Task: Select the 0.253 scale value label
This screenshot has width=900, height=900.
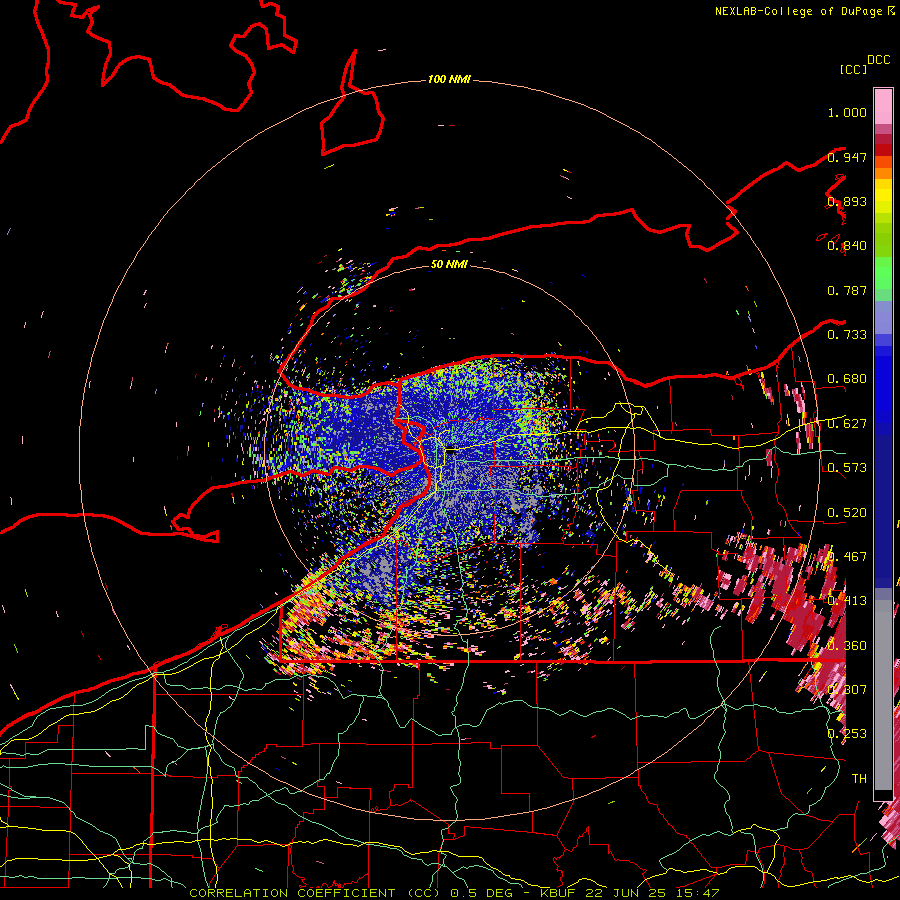Action: pos(847,734)
